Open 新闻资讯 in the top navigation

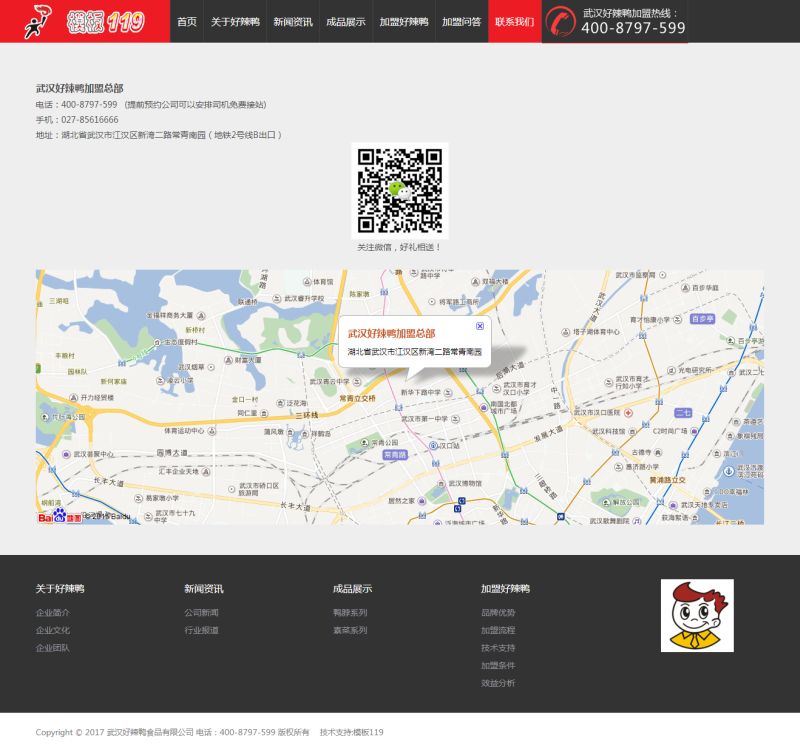point(293,21)
